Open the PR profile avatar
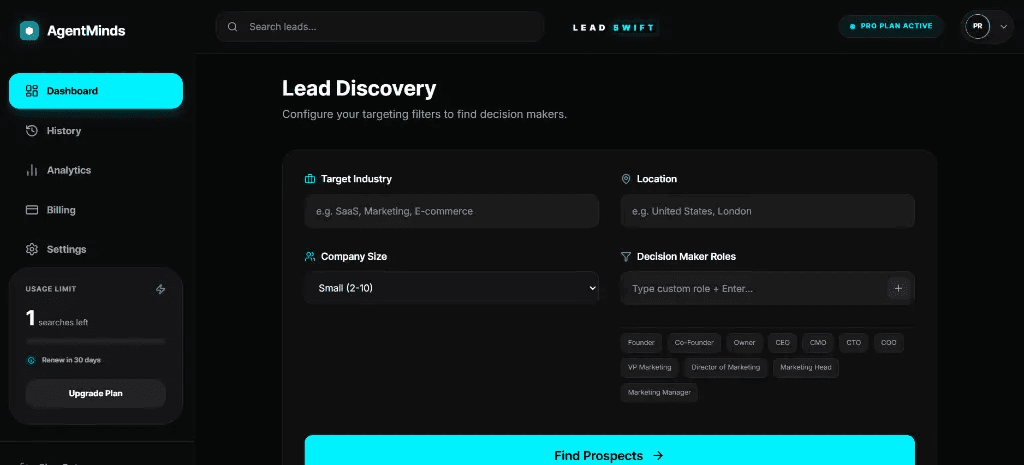The width and height of the screenshot is (1024, 465). pos(978,27)
